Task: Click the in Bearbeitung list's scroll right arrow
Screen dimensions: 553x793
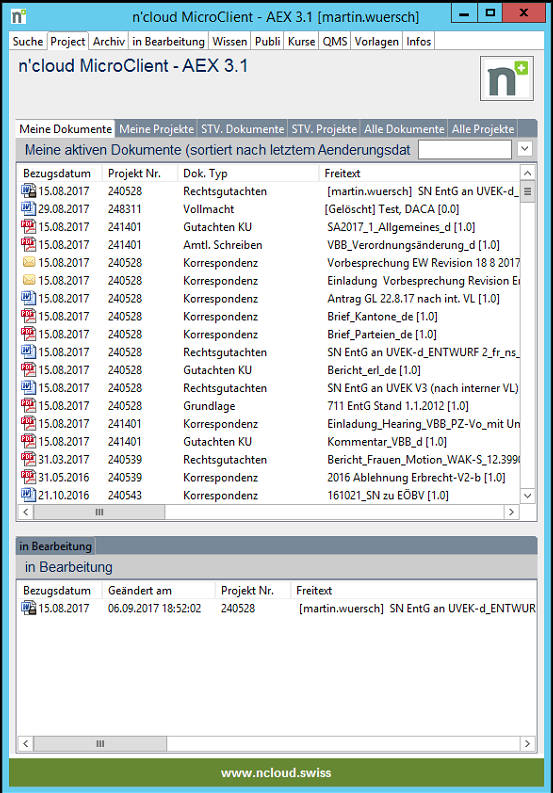Action: tap(527, 743)
